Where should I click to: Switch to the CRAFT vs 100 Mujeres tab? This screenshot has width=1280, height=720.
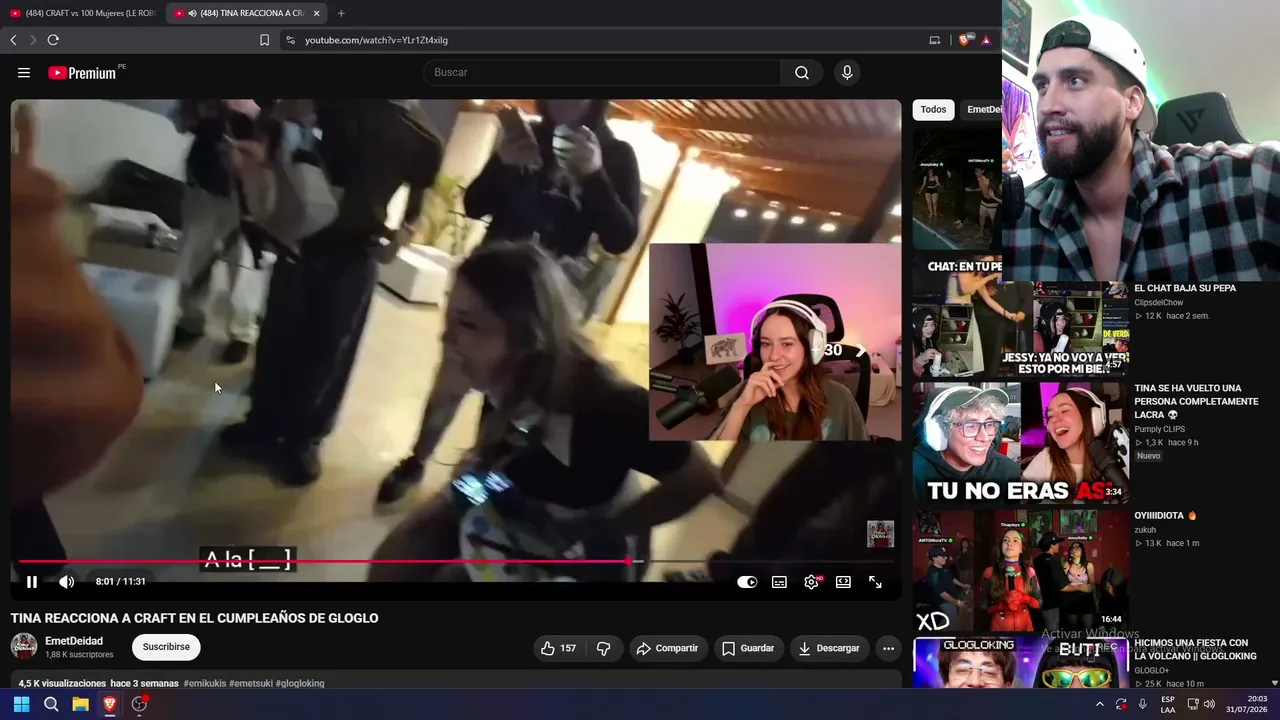click(x=82, y=13)
